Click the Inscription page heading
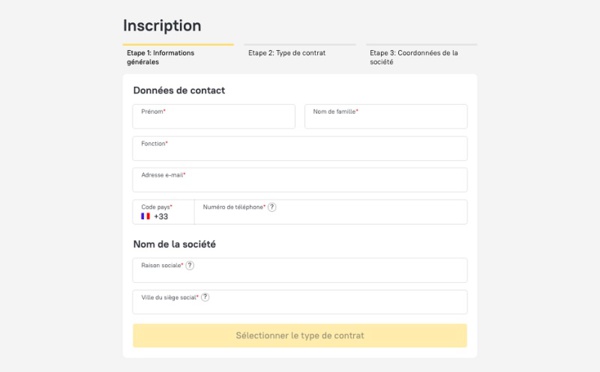Viewport: 600px width, 372px height. [x=162, y=26]
